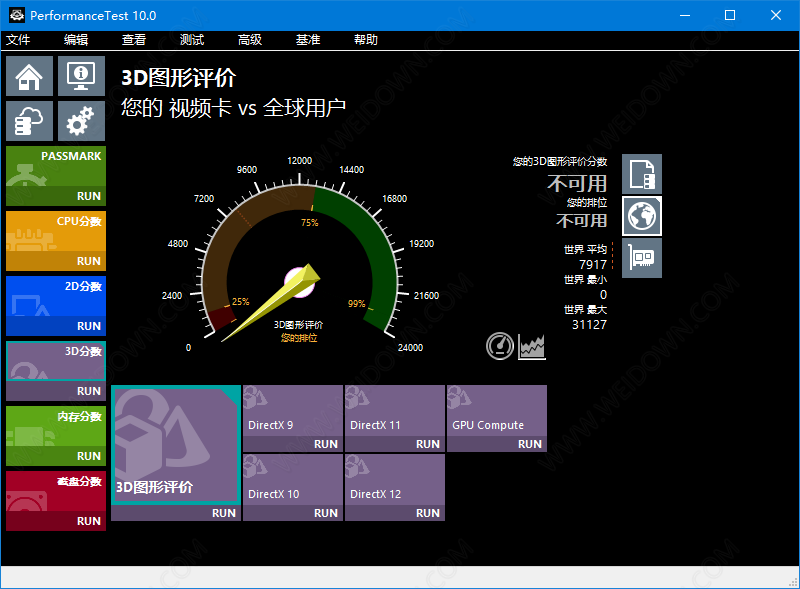Select the 内存分数 tile

[56, 426]
